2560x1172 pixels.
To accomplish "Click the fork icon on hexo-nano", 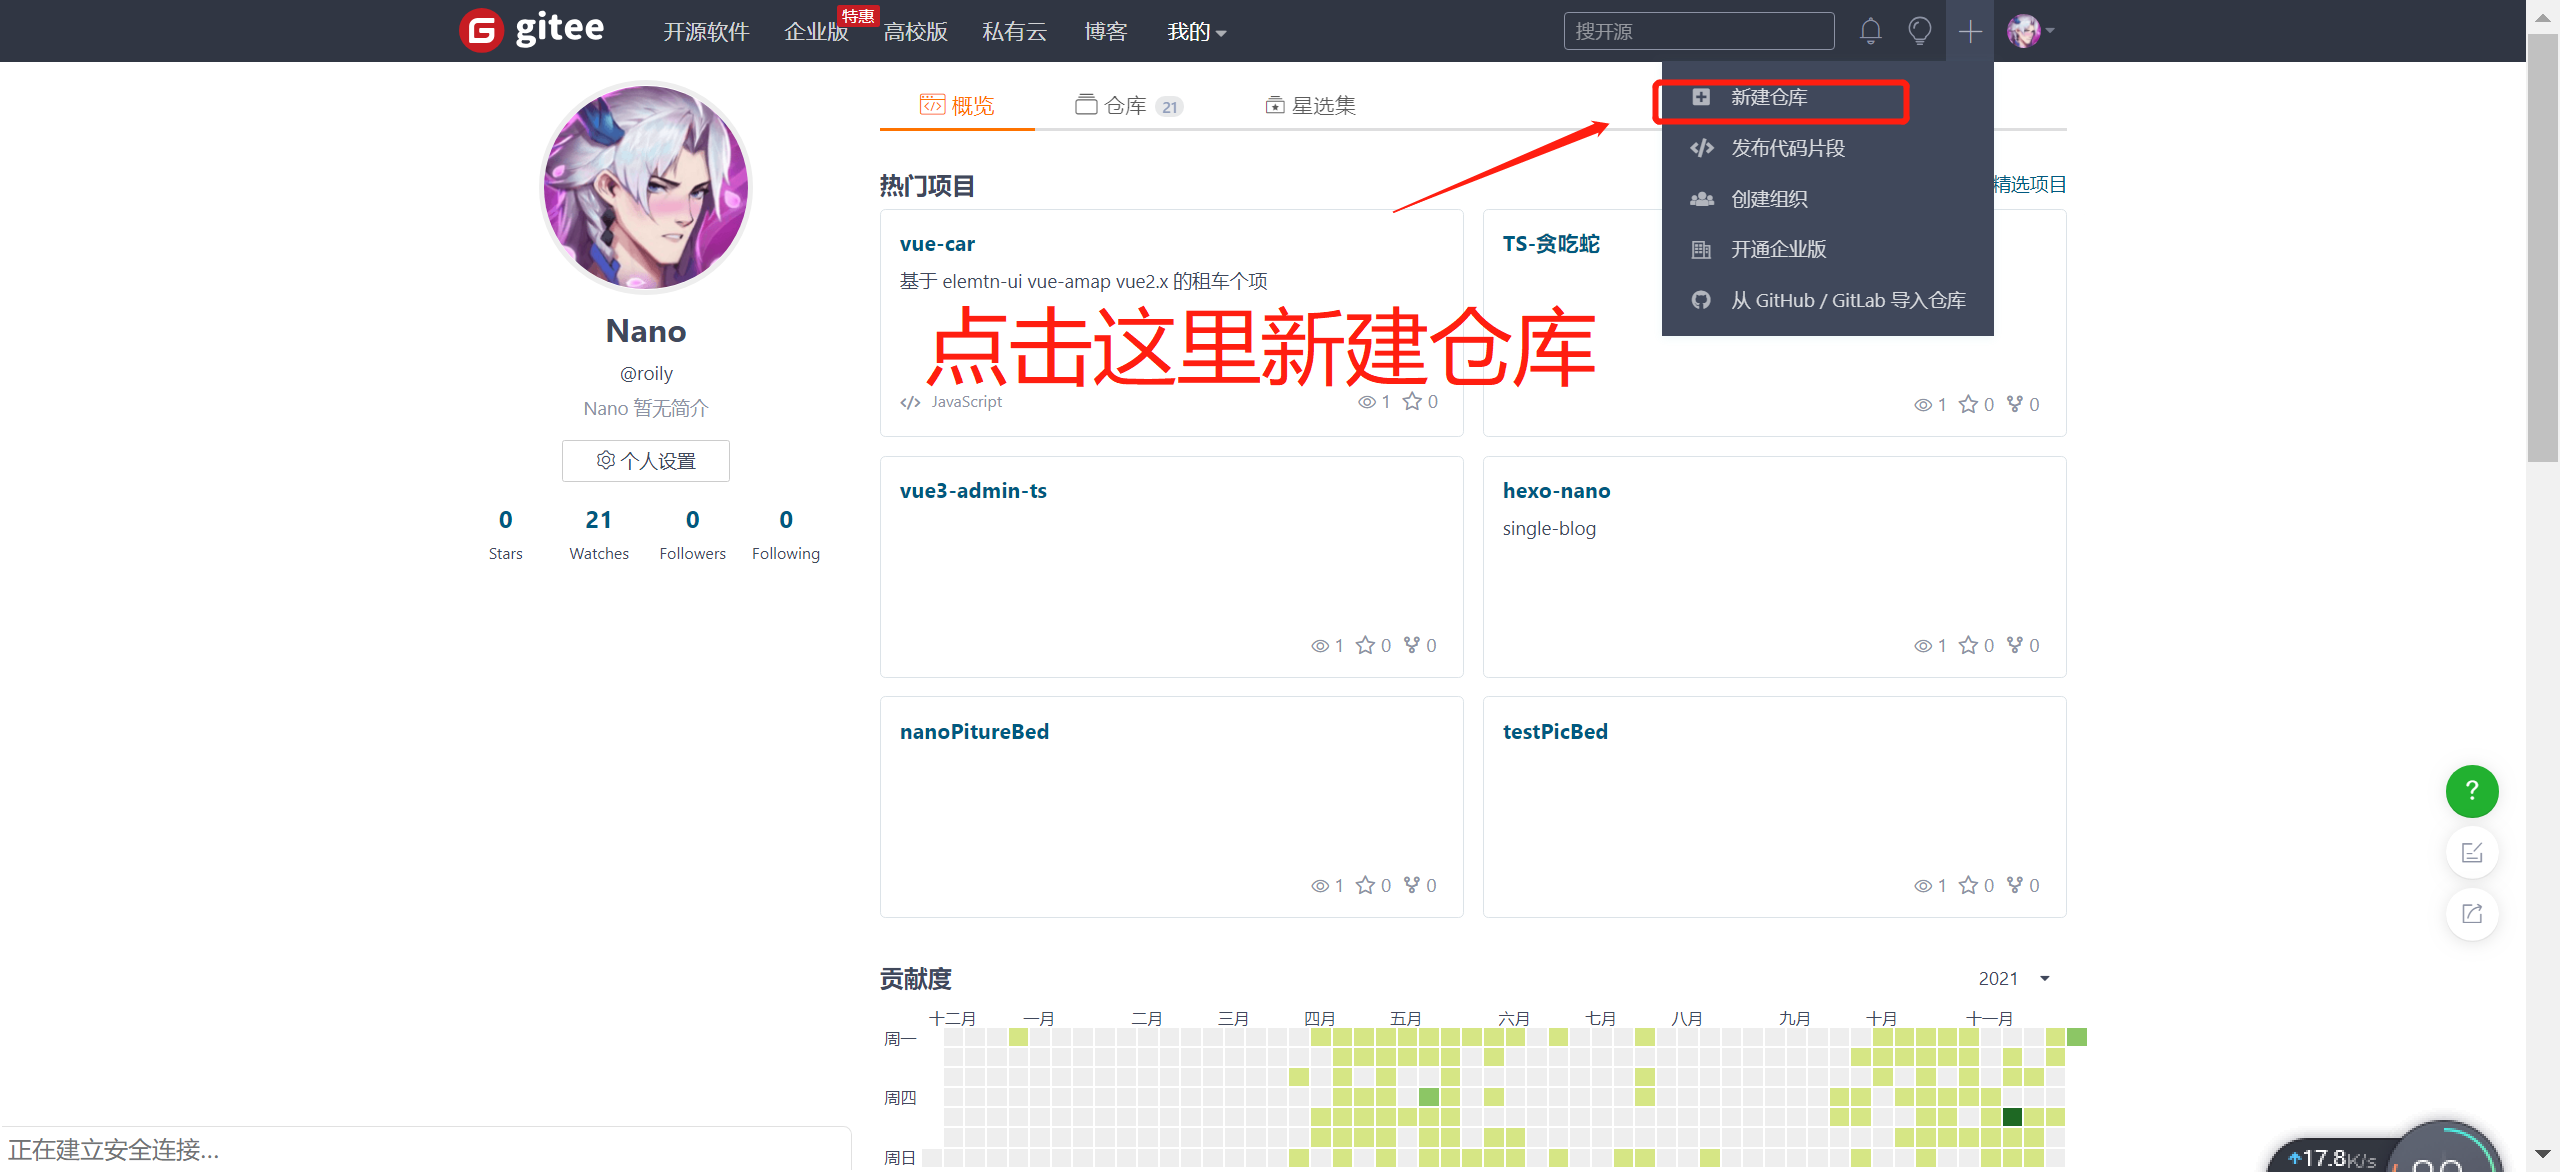I will (2015, 645).
